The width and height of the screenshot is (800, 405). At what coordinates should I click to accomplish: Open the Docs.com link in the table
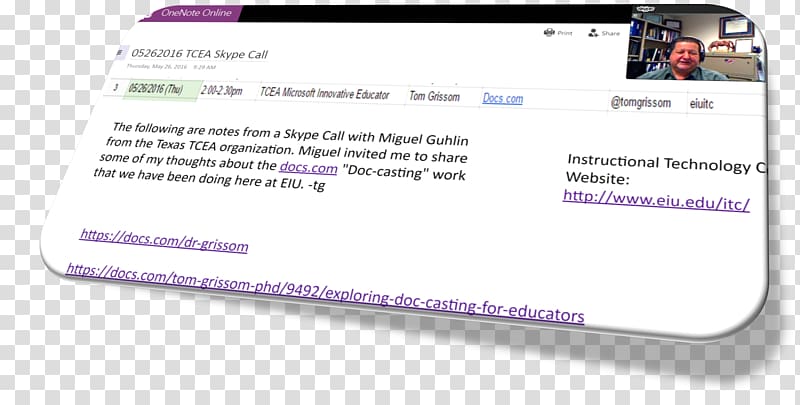503,98
